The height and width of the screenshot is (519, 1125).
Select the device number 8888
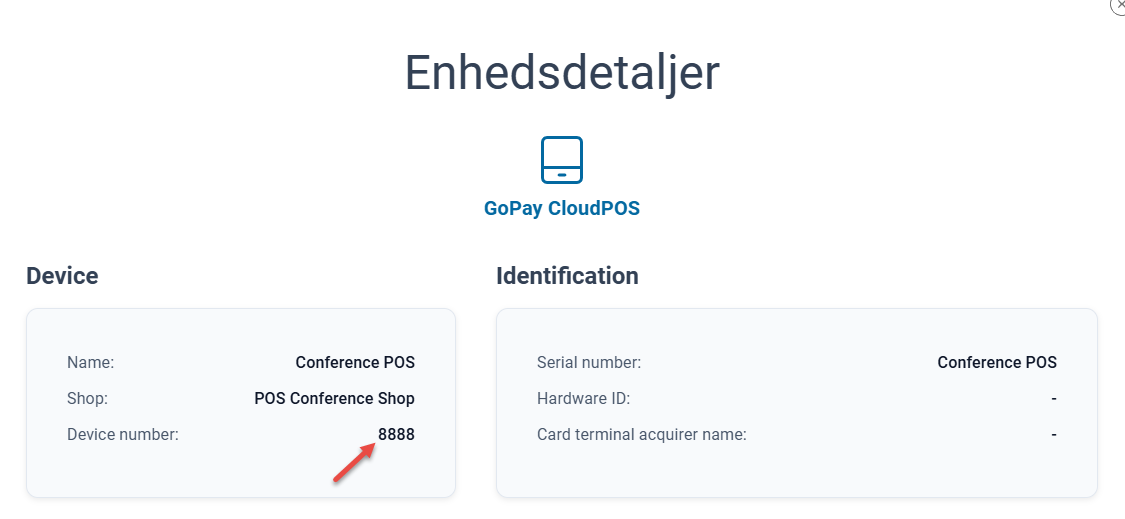pyautogui.click(x=396, y=434)
